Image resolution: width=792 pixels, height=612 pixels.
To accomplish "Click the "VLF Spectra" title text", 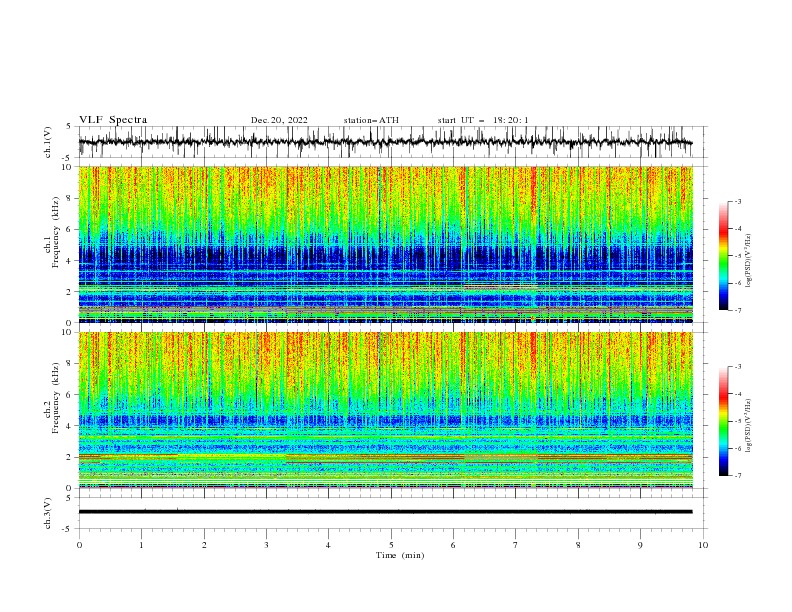I will pyautogui.click(x=113, y=120).
